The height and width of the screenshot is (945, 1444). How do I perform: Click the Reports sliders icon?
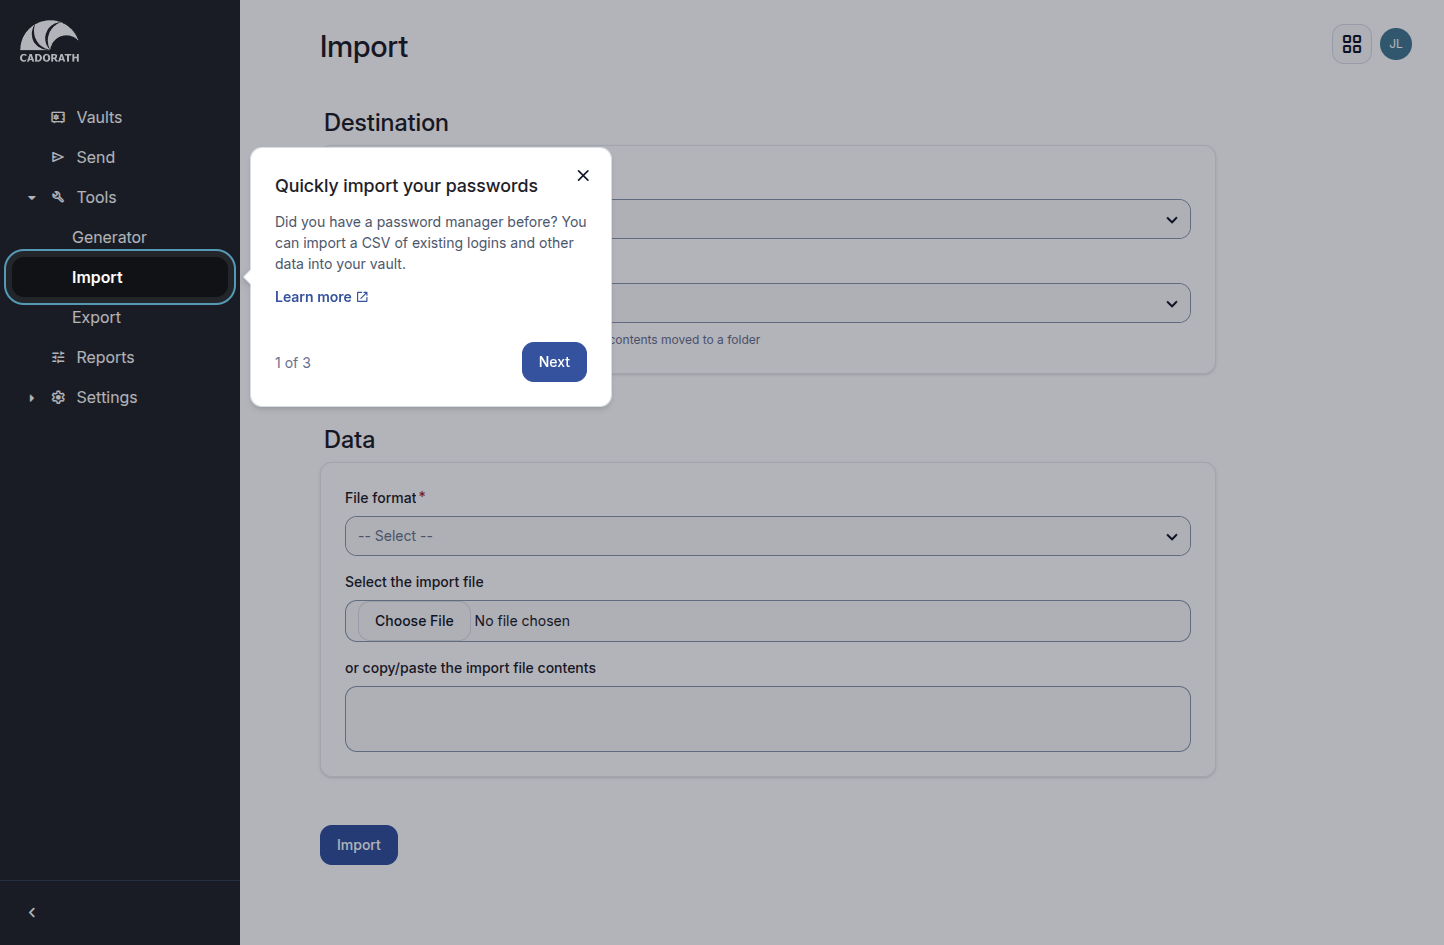[x=58, y=357]
